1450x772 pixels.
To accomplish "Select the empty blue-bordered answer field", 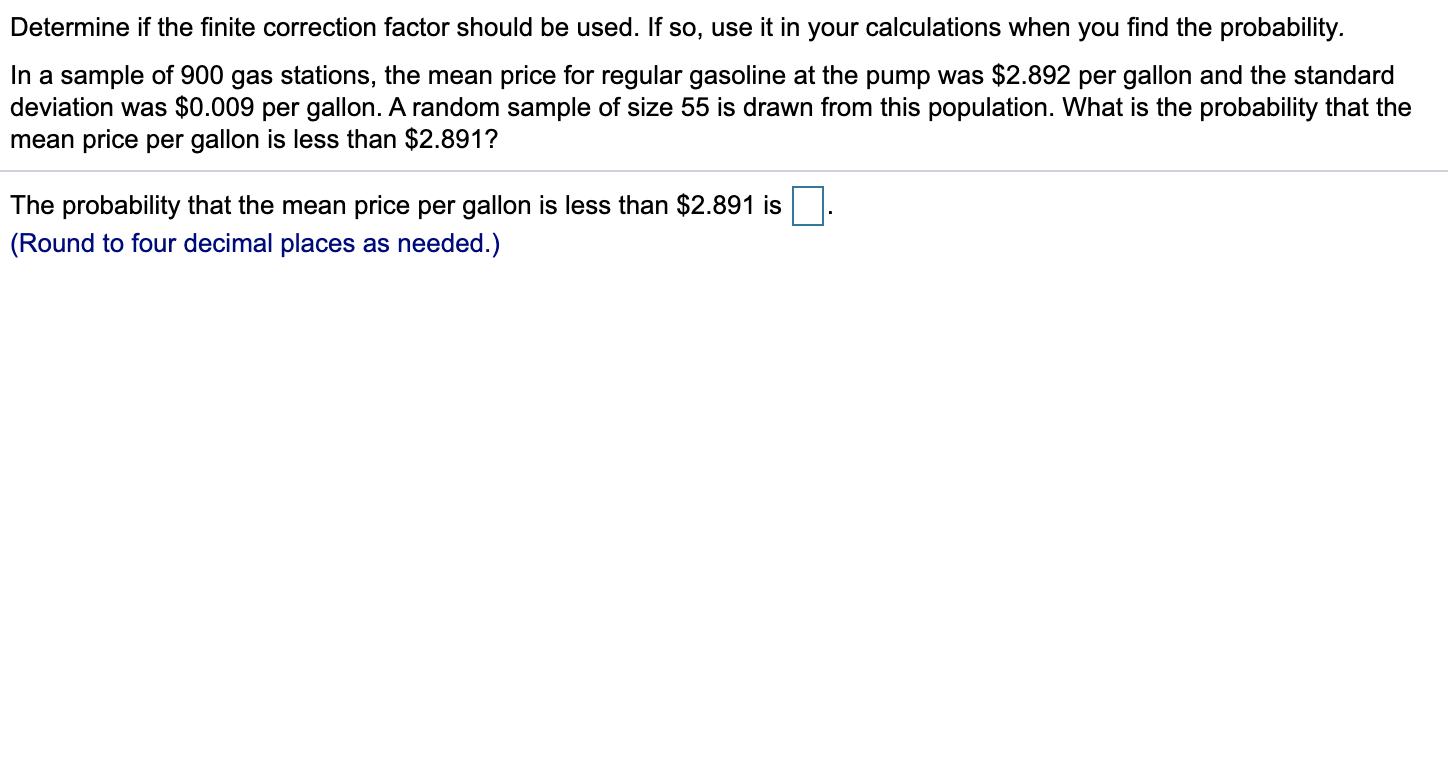I will 806,208.
